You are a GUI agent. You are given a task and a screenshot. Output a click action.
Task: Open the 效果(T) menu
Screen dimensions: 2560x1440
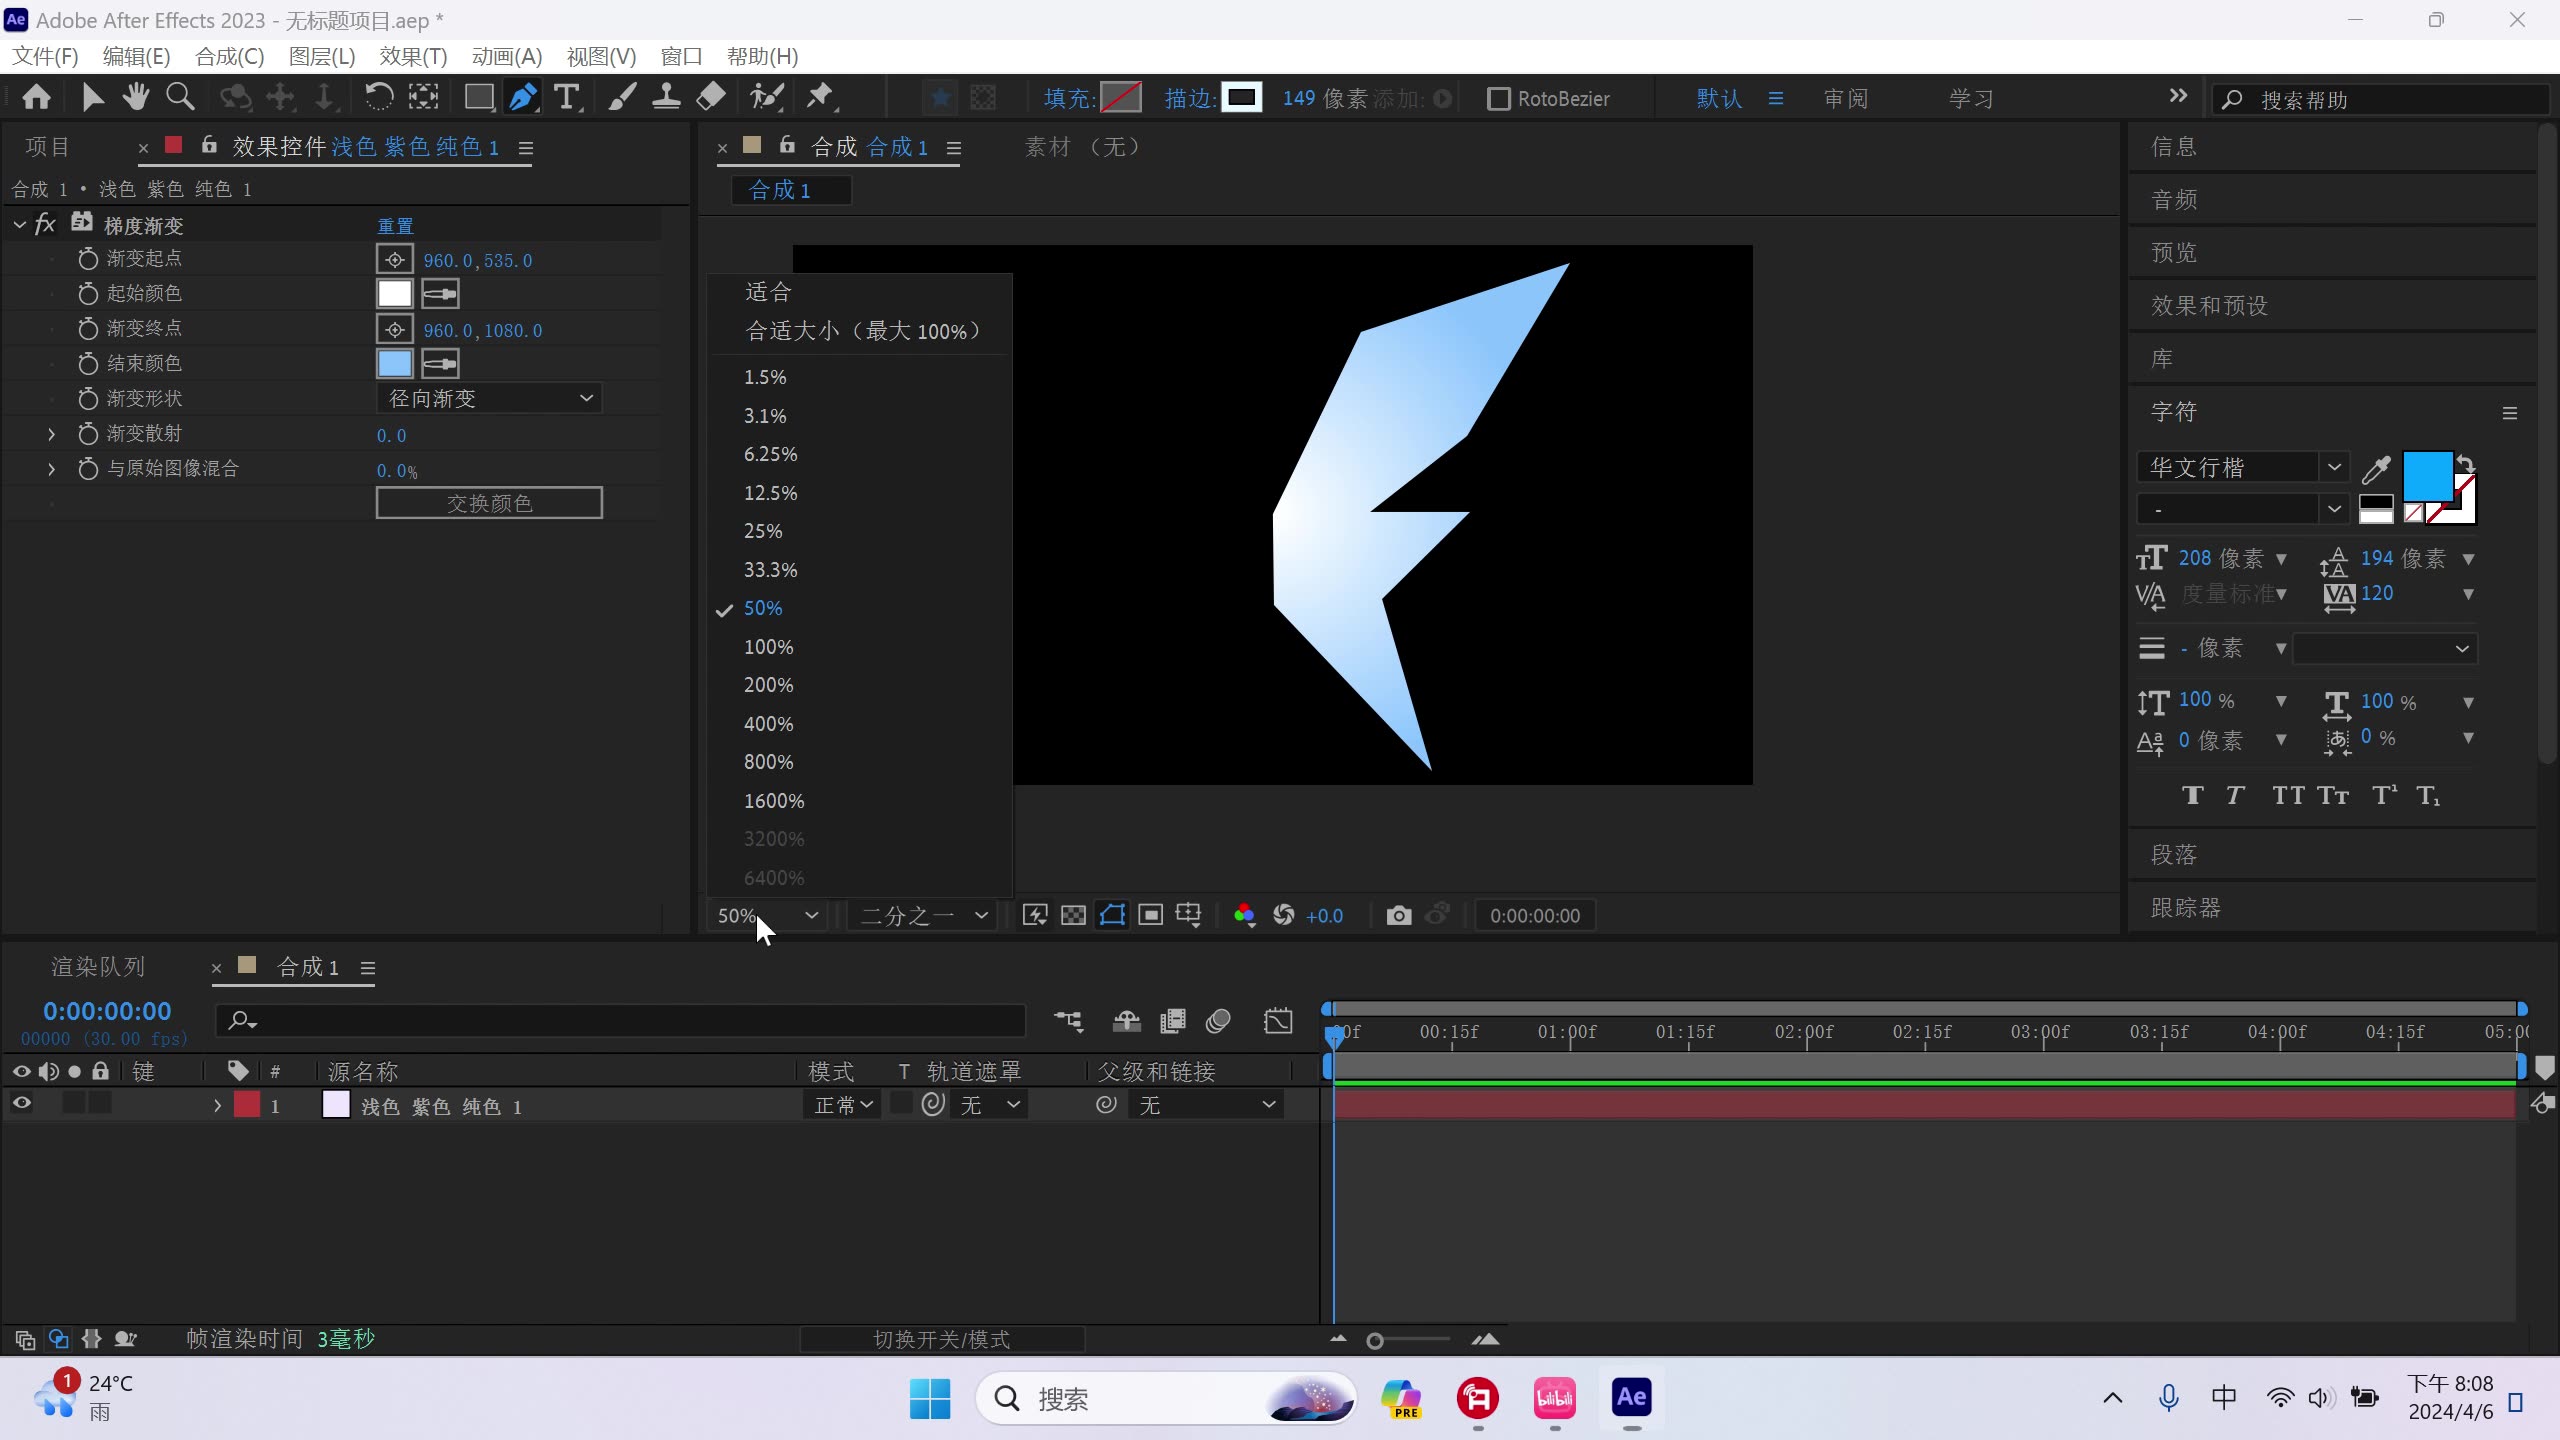point(413,56)
